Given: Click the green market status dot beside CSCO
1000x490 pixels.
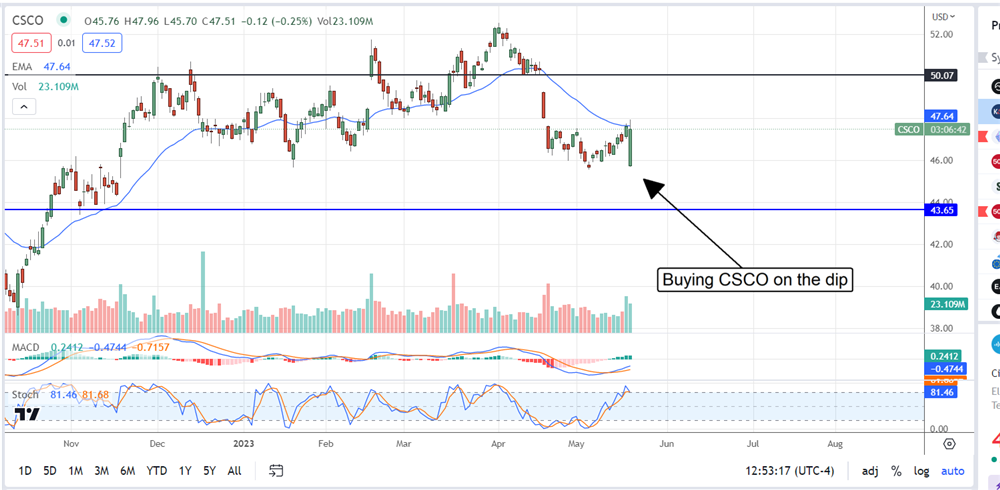Looking at the screenshot, I should click(65, 18).
